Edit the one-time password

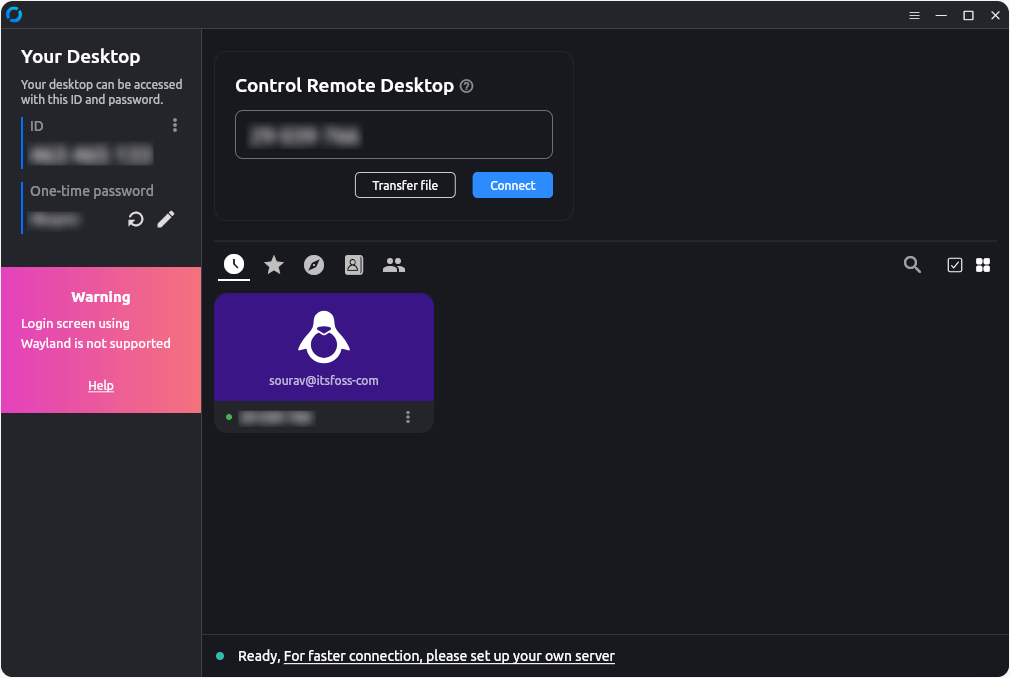click(166, 218)
